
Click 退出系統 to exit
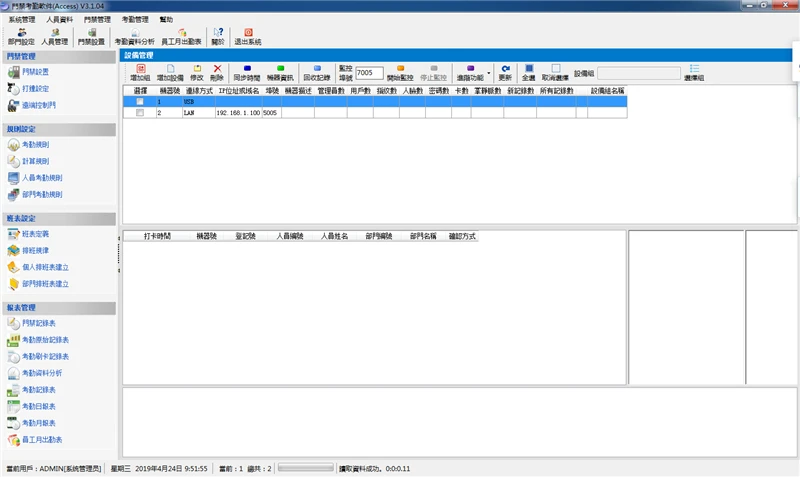[x=248, y=37]
